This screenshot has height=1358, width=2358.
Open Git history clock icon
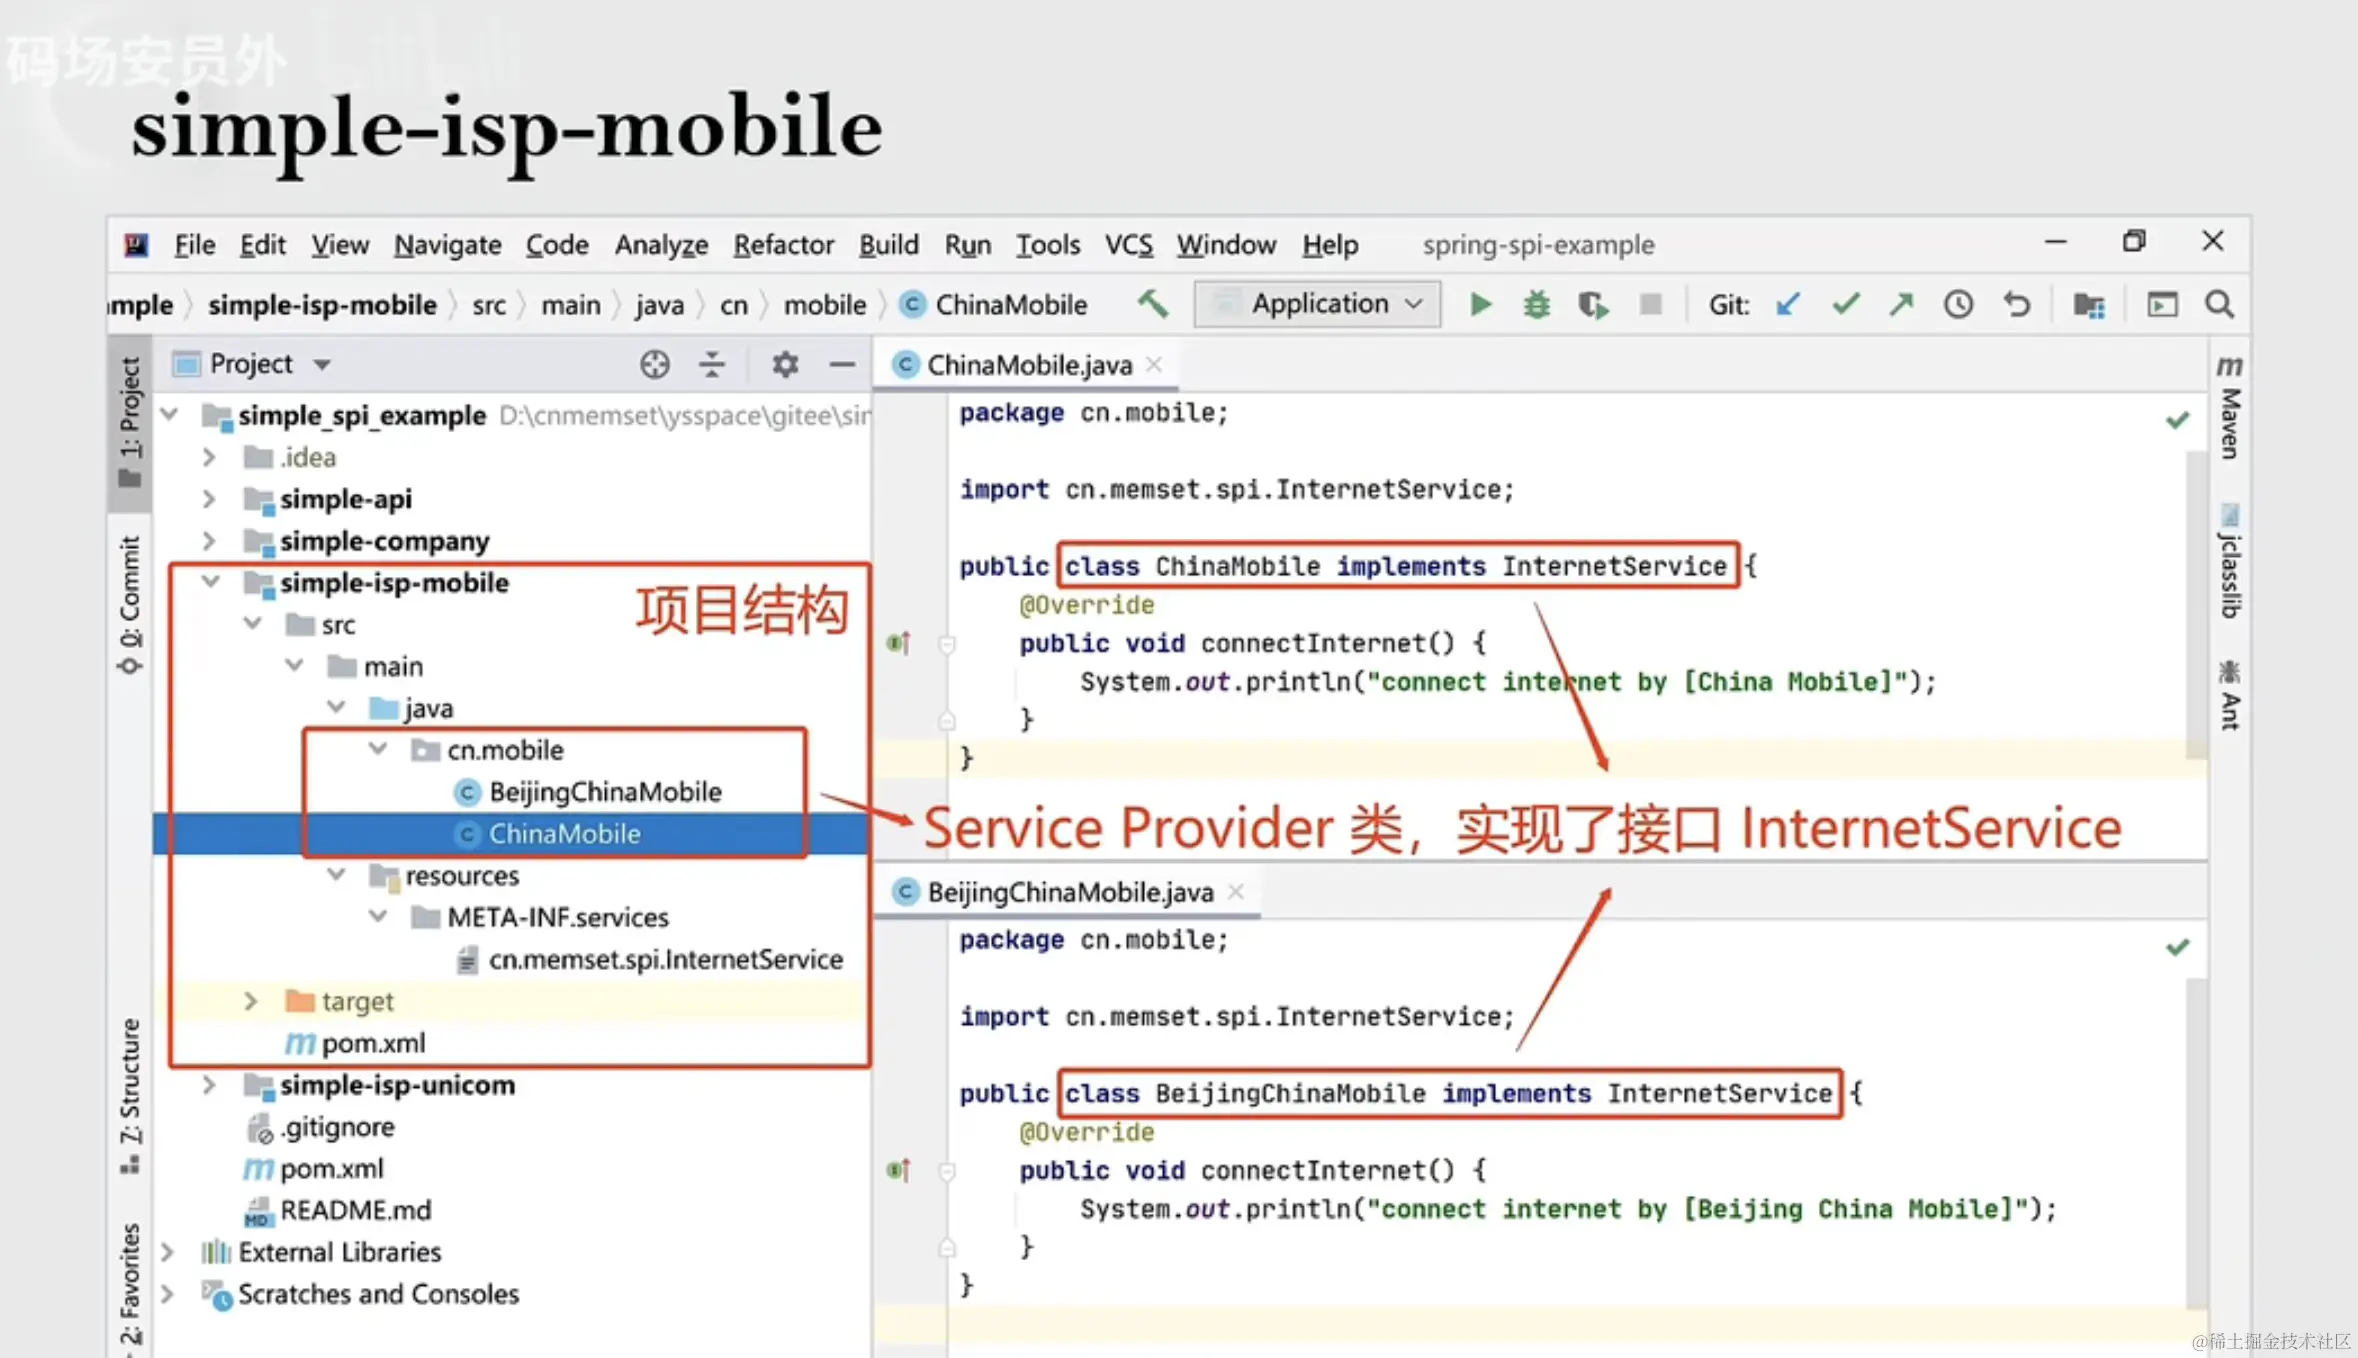(x=1958, y=304)
